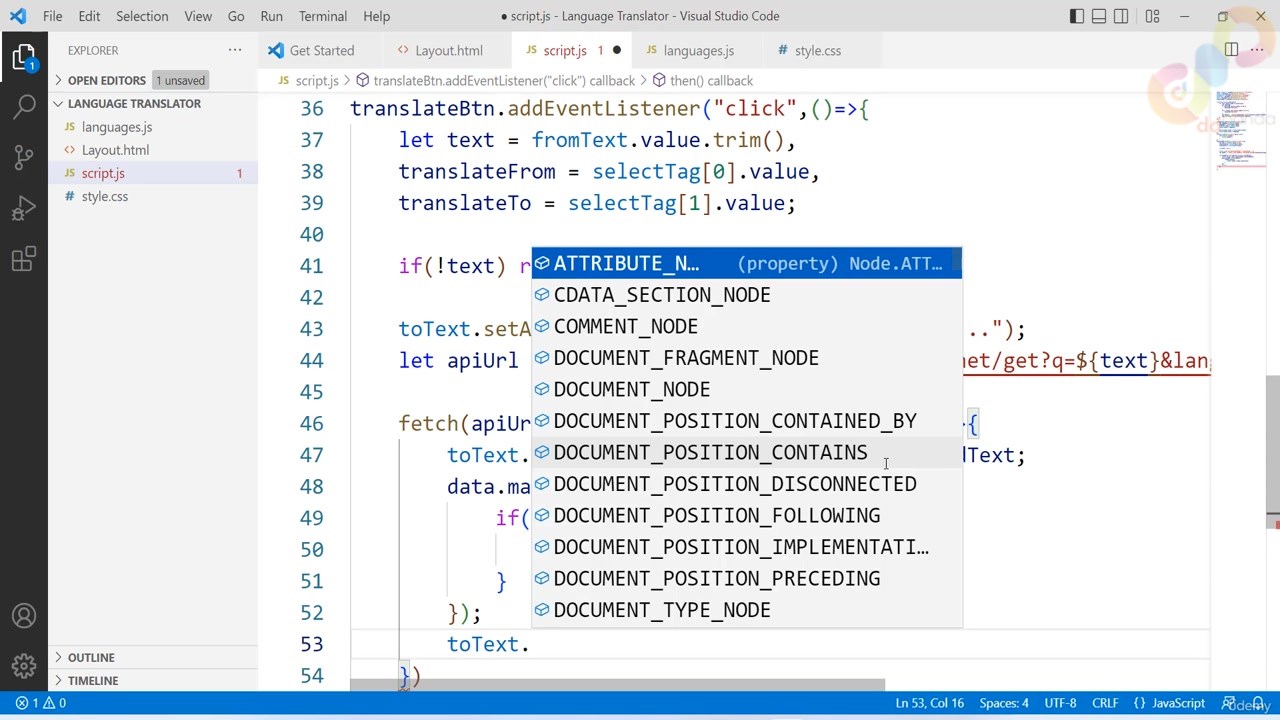Select COMMENT_NODE suggestion
The width and height of the screenshot is (1280, 720).
point(746,326)
